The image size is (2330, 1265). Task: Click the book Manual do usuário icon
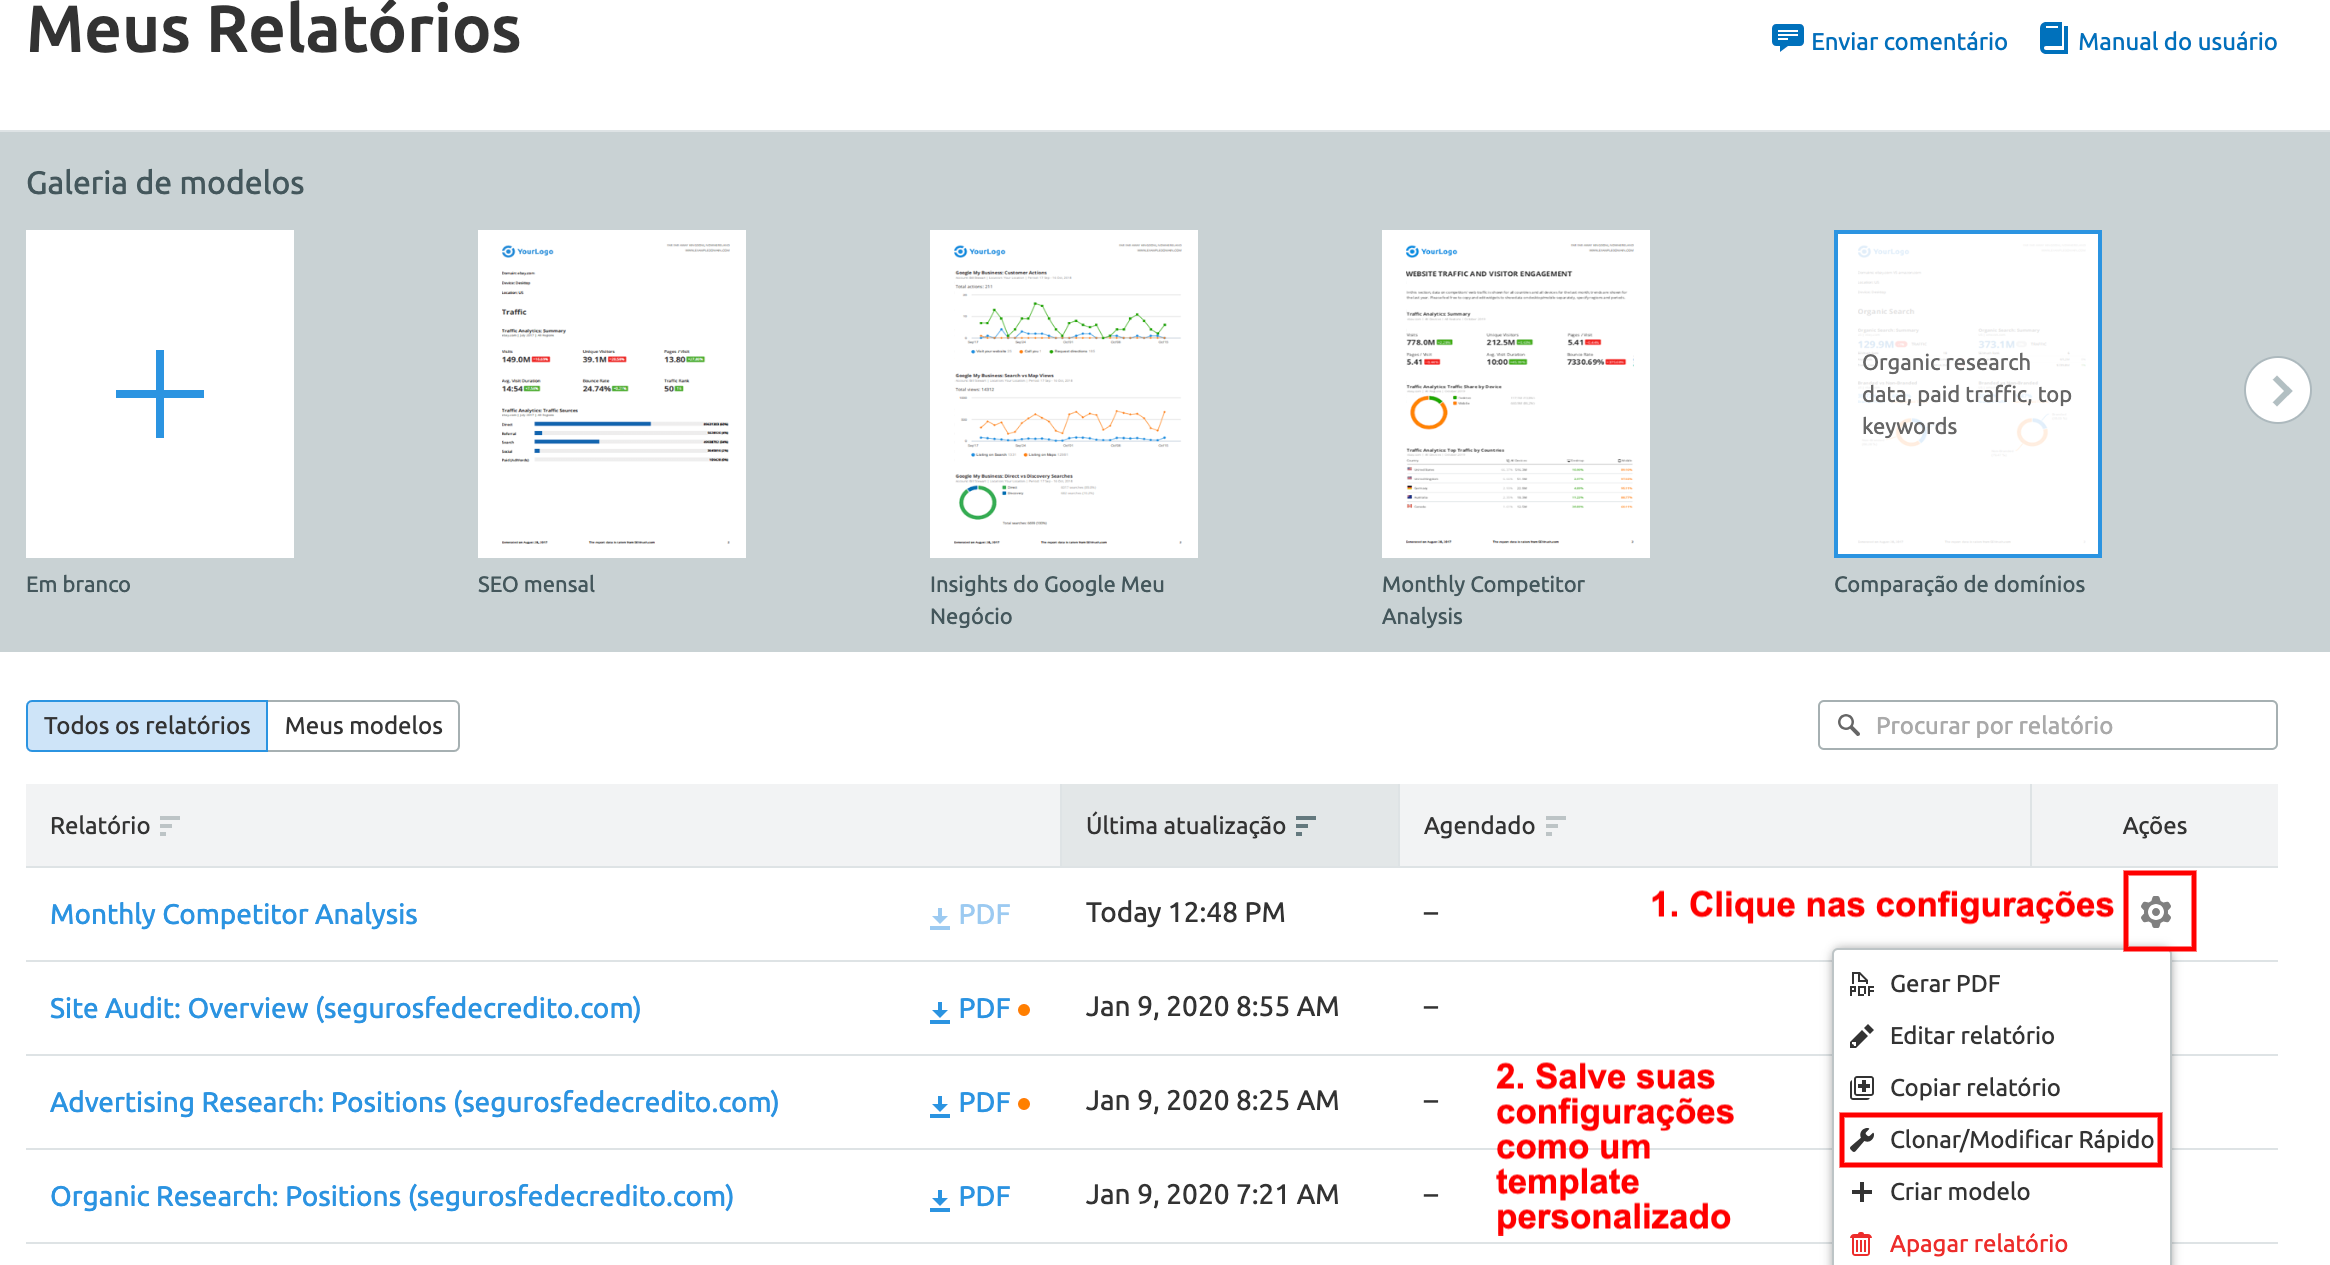click(x=2053, y=39)
